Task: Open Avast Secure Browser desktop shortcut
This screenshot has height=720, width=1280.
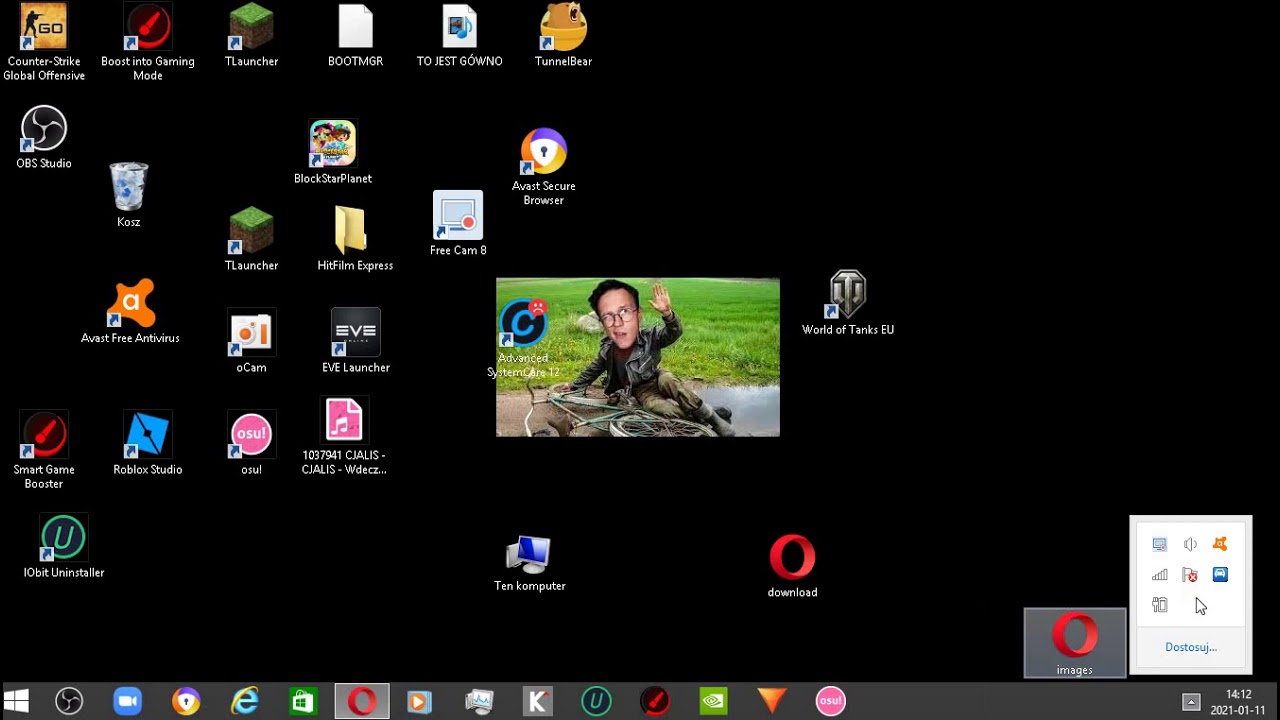Action: click(544, 167)
